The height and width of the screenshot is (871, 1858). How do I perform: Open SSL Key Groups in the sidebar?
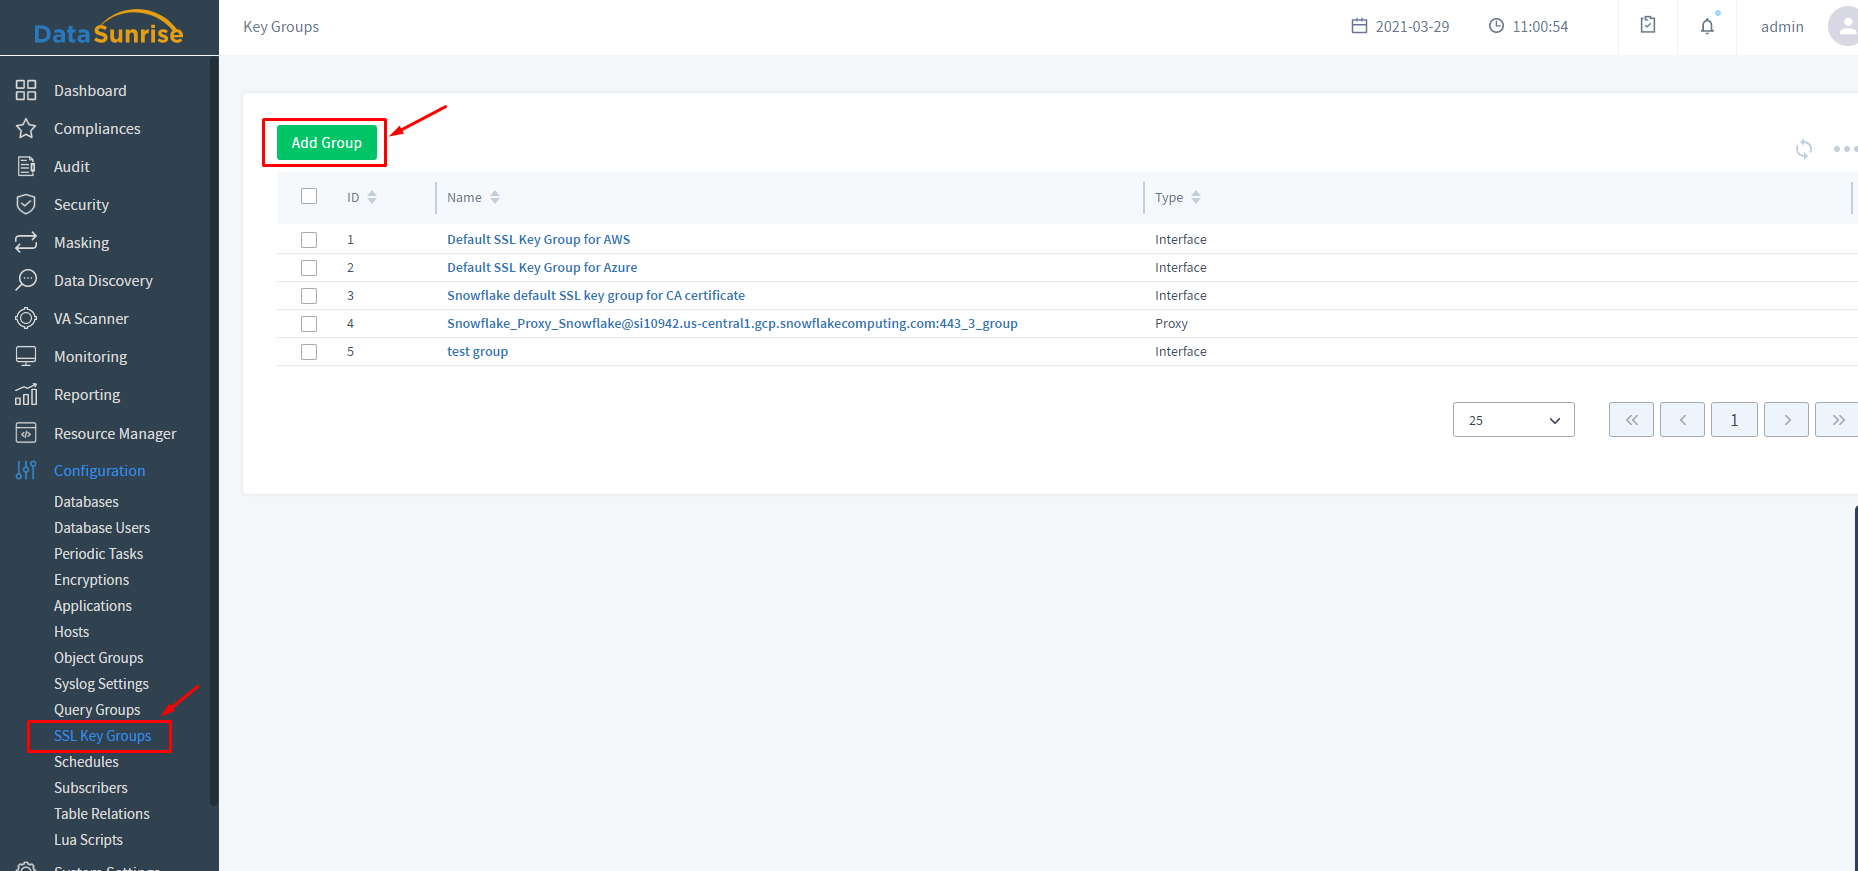(102, 736)
